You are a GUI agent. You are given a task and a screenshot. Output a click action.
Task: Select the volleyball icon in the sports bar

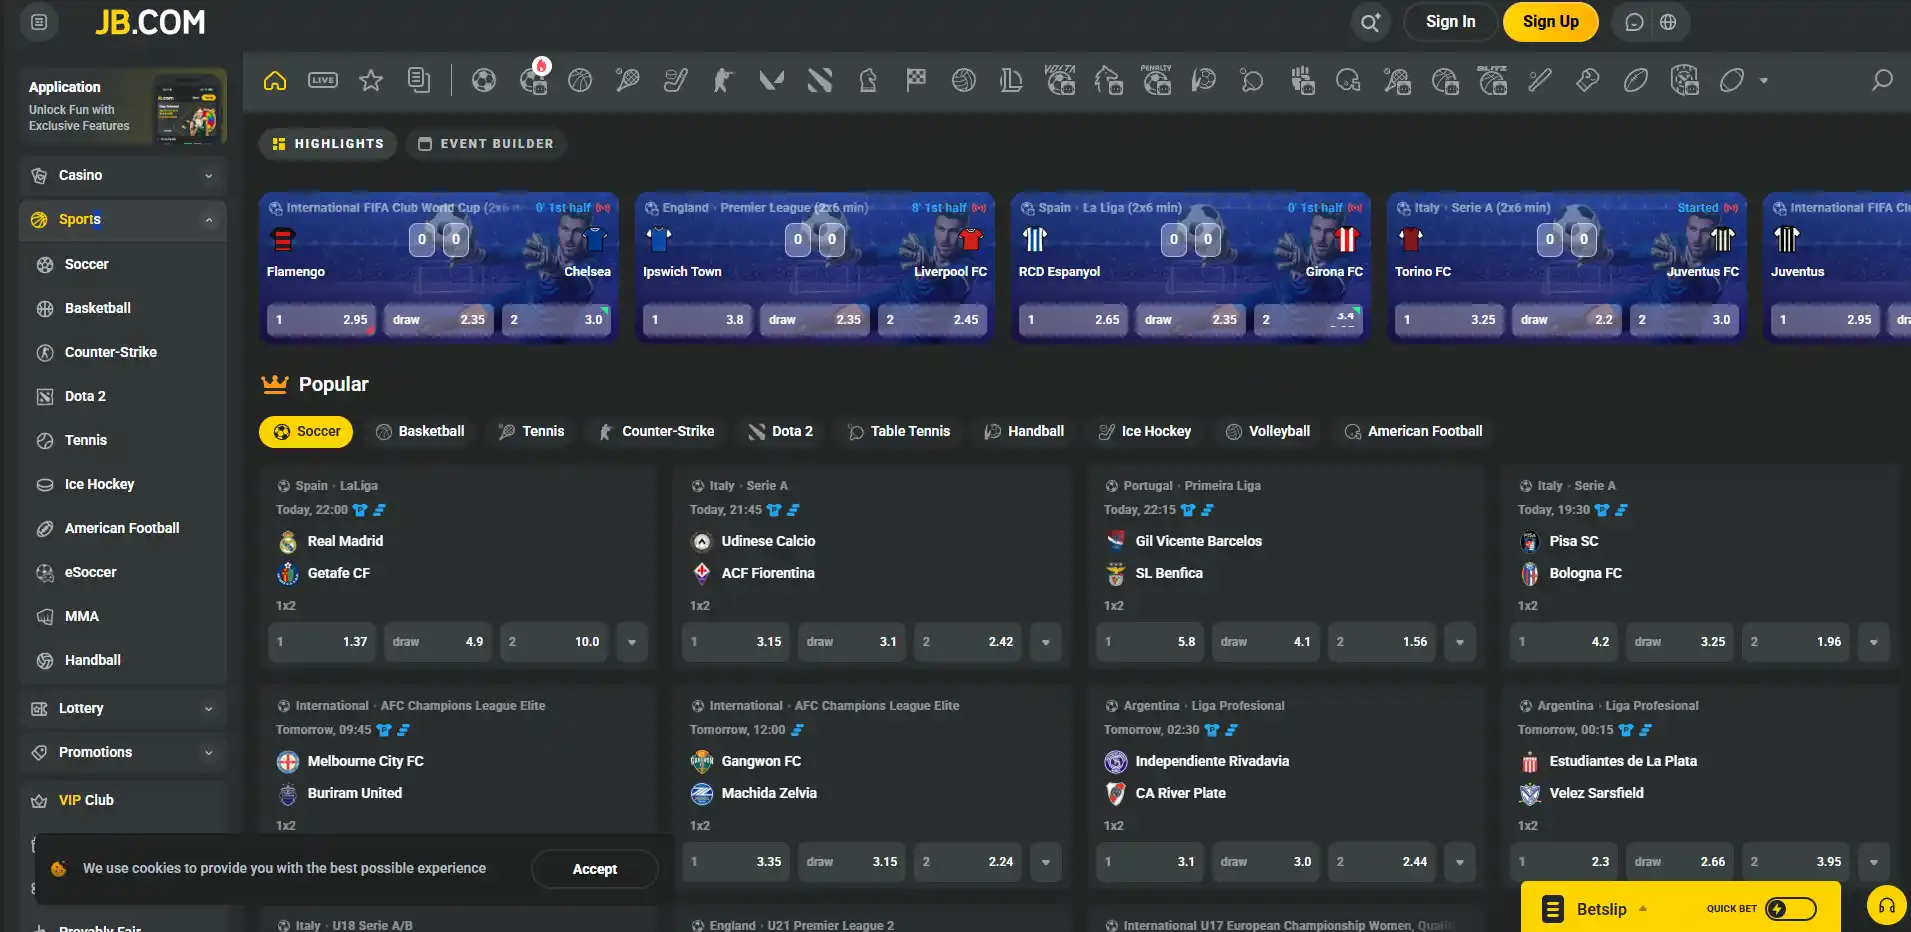pos(964,80)
